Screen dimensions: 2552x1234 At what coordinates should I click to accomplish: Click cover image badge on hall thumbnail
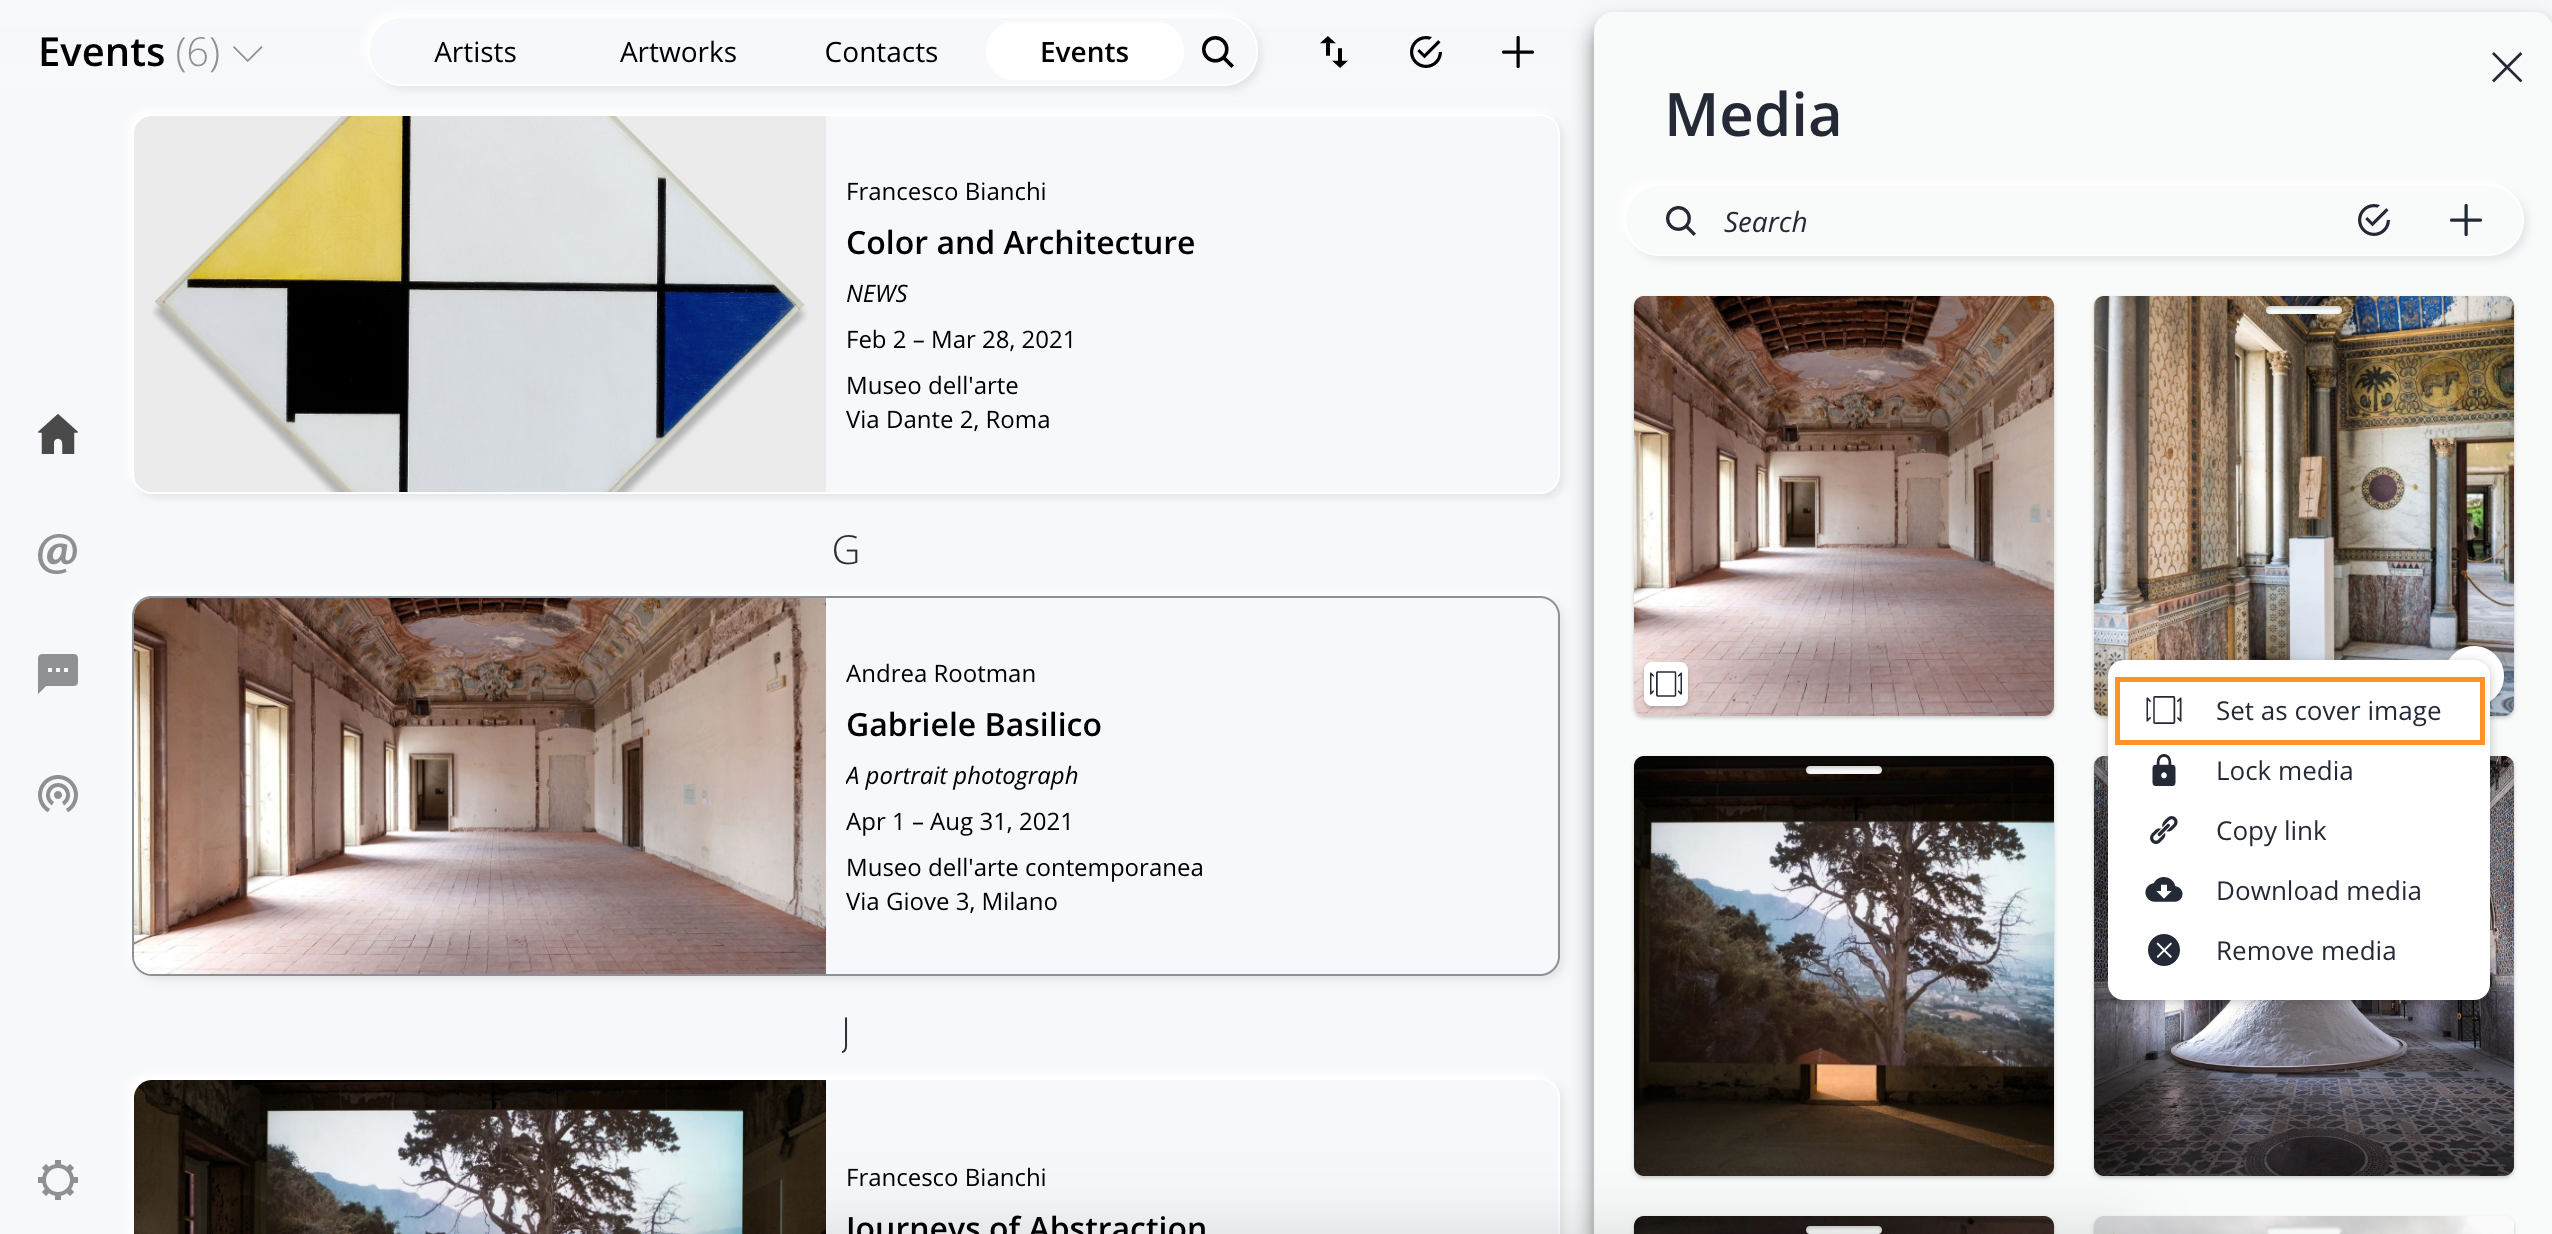tap(1666, 684)
